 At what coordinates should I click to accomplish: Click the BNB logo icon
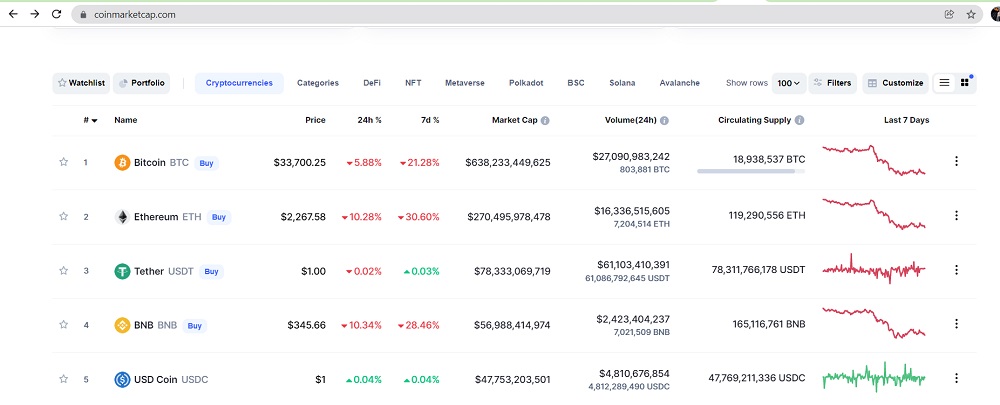click(122, 325)
